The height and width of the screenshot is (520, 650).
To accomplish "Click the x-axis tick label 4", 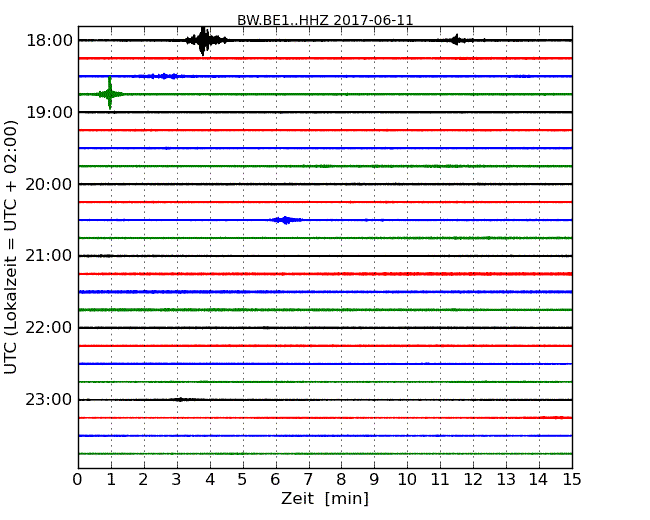I will point(210,480).
